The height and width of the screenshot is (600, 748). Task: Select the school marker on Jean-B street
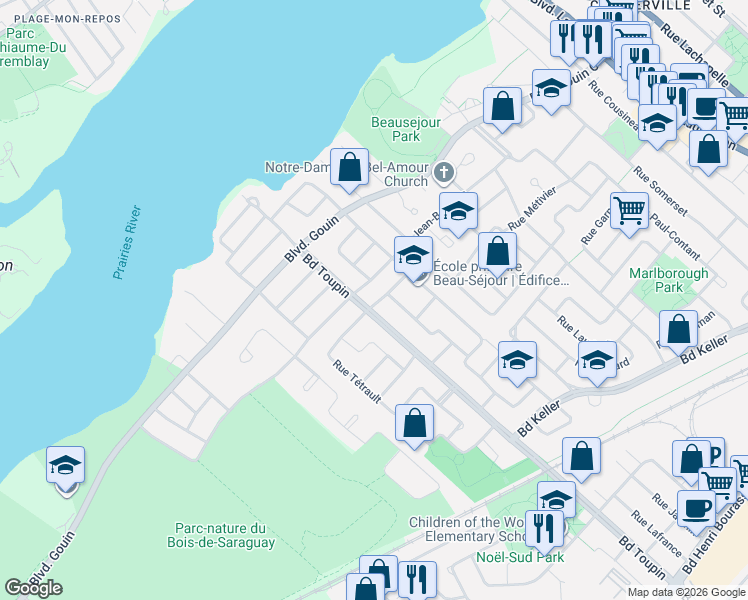click(458, 212)
